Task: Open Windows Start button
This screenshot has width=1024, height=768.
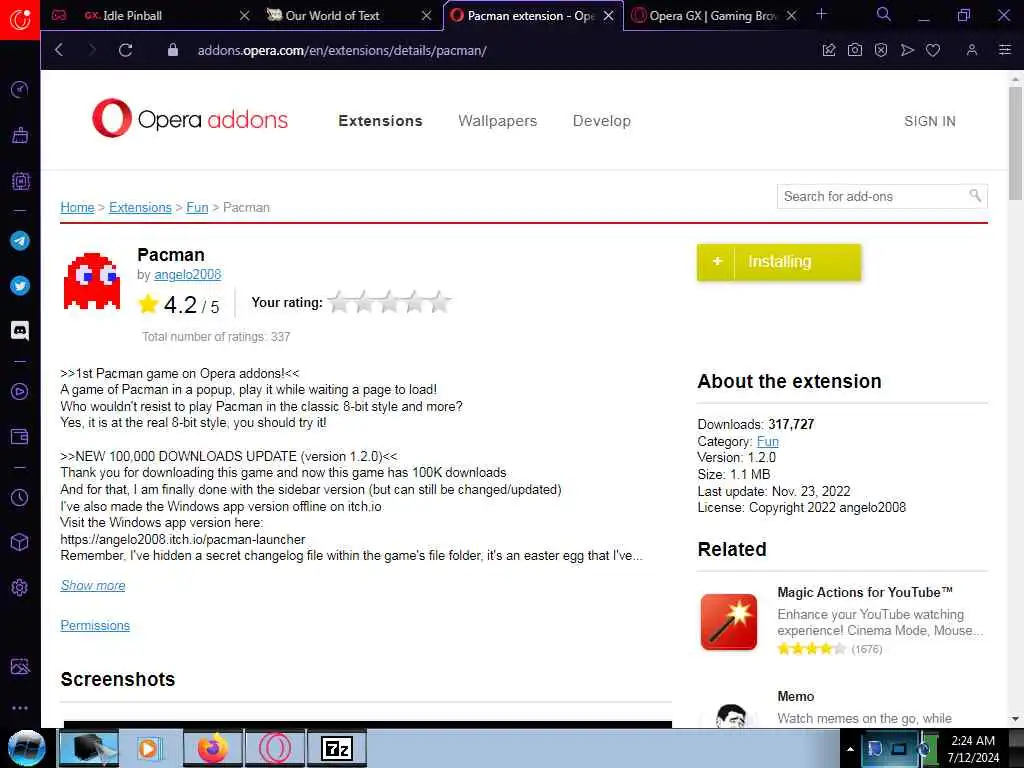Action: click(x=26, y=748)
